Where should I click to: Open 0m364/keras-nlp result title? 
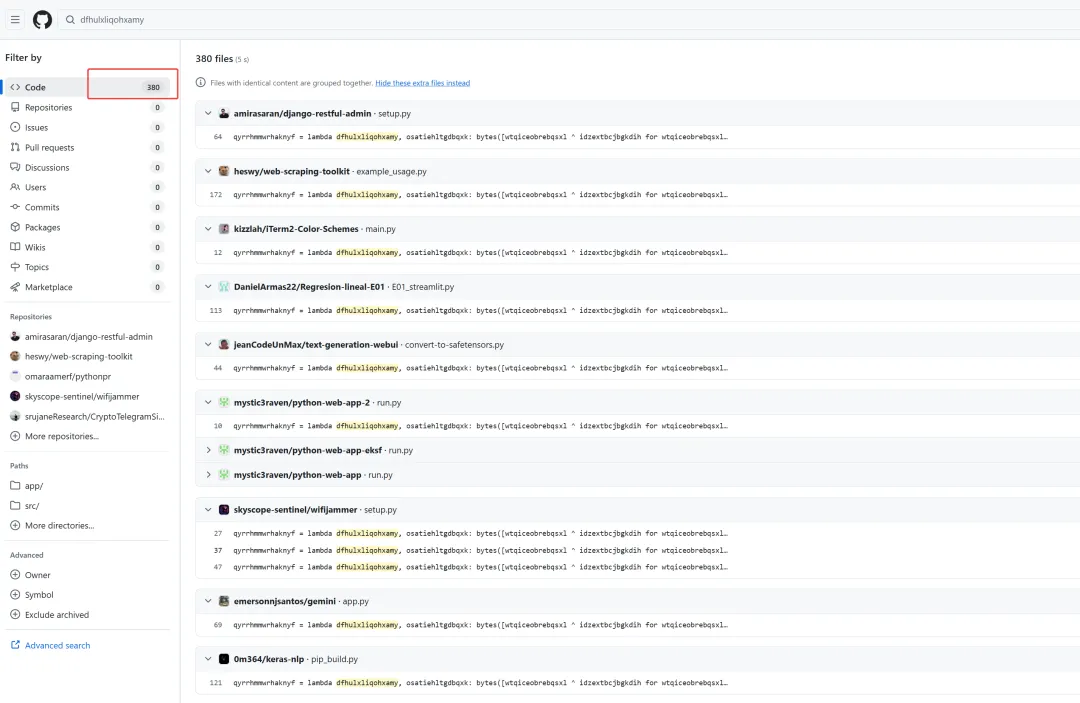269,659
